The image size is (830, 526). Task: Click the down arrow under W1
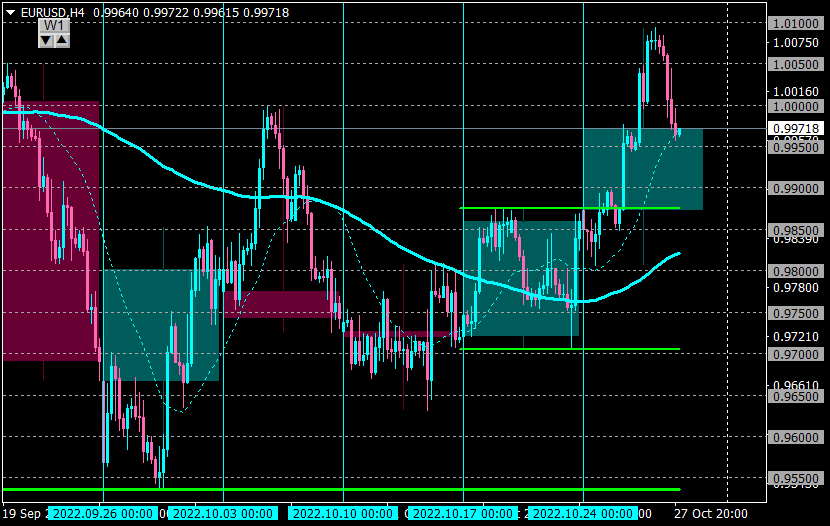pos(46,40)
